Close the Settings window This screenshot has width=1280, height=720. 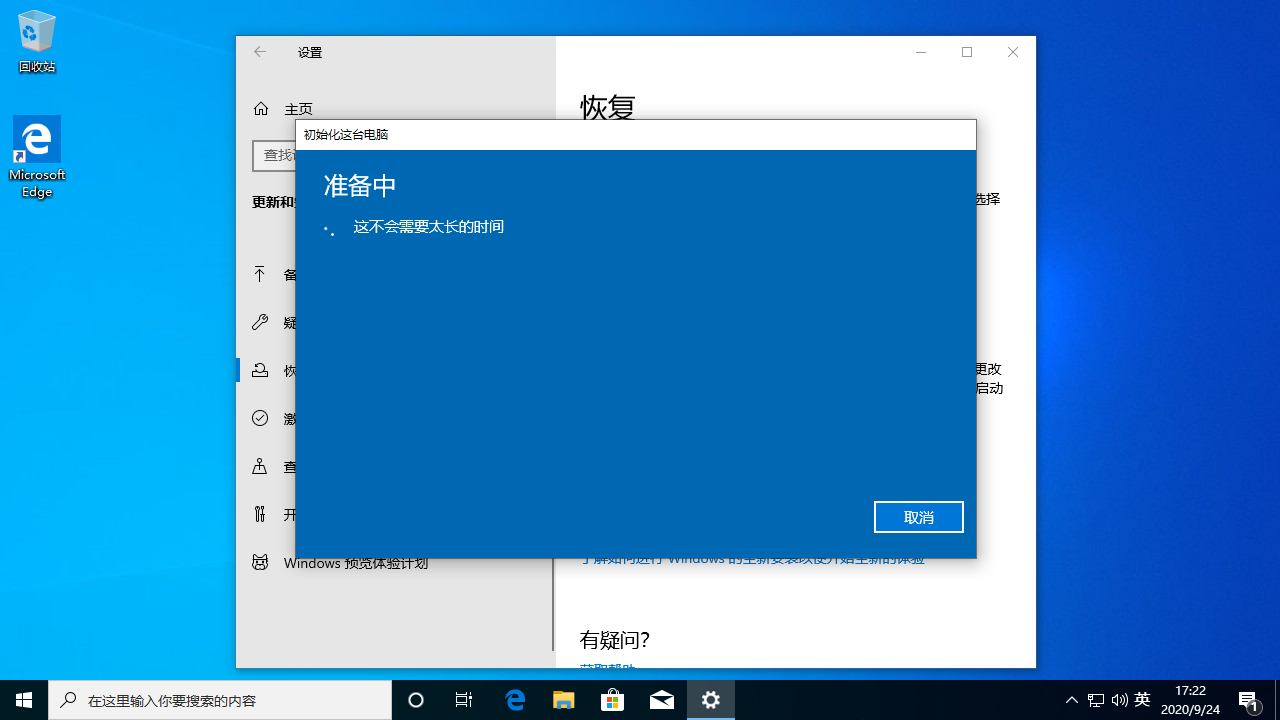point(1013,52)
